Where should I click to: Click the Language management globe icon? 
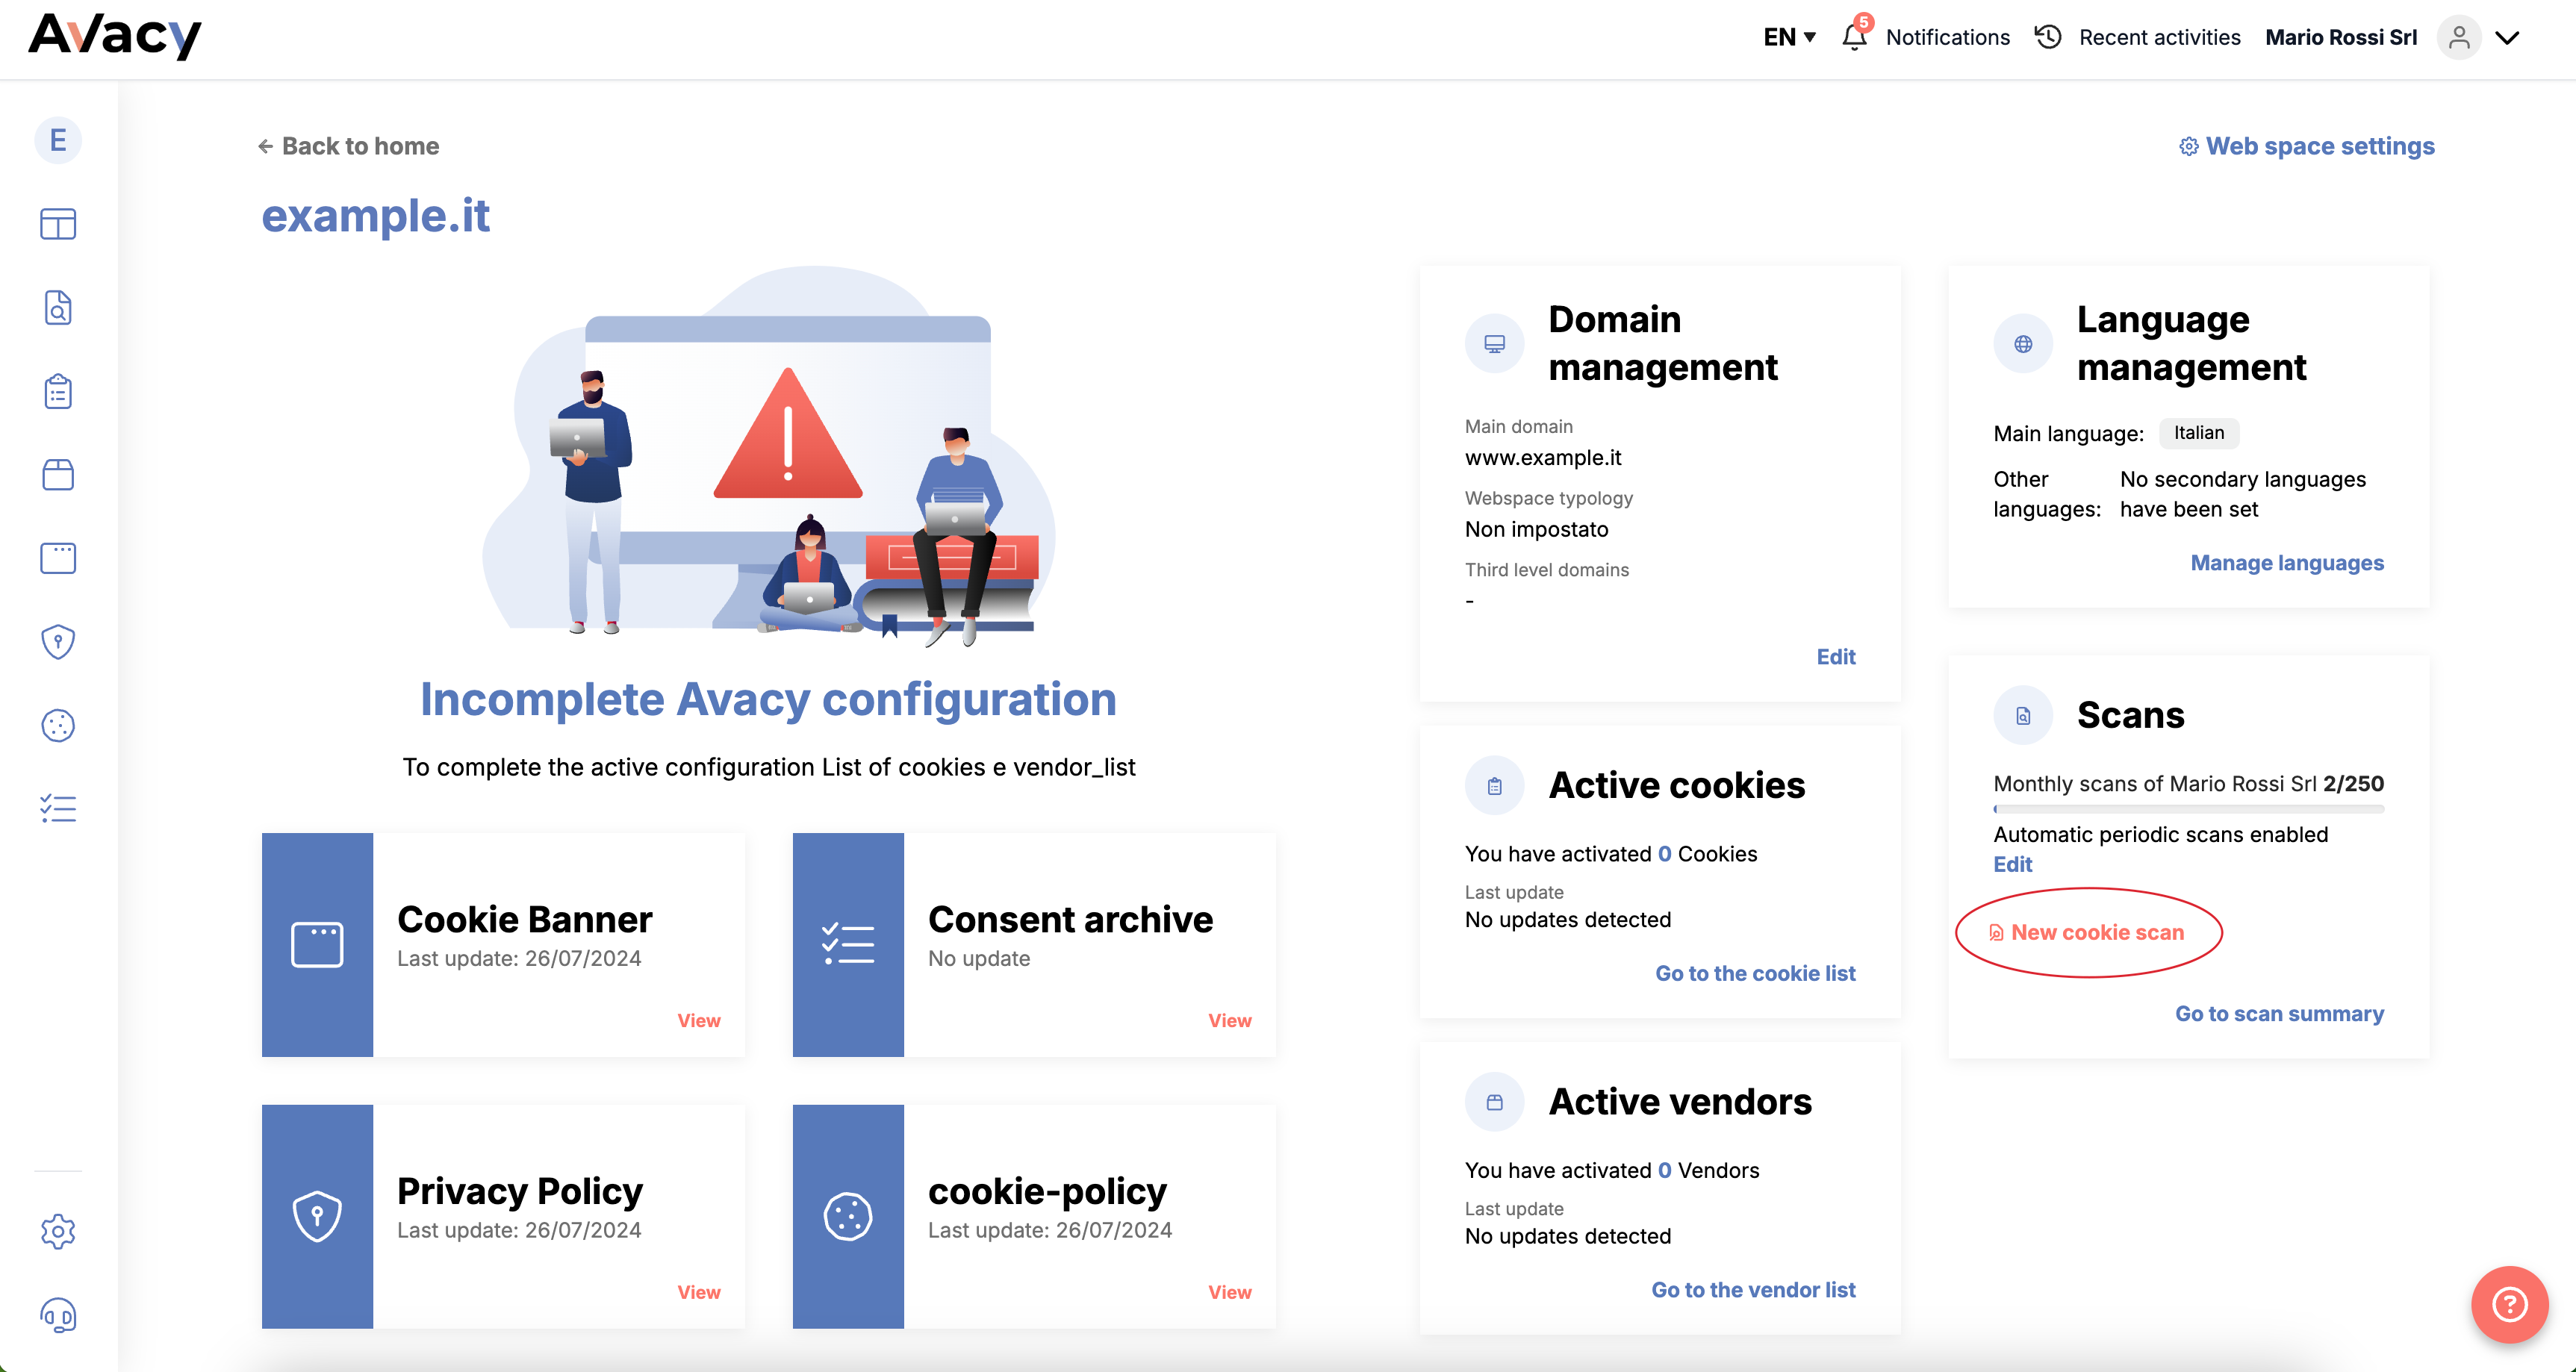click(x=2023, y=344)
